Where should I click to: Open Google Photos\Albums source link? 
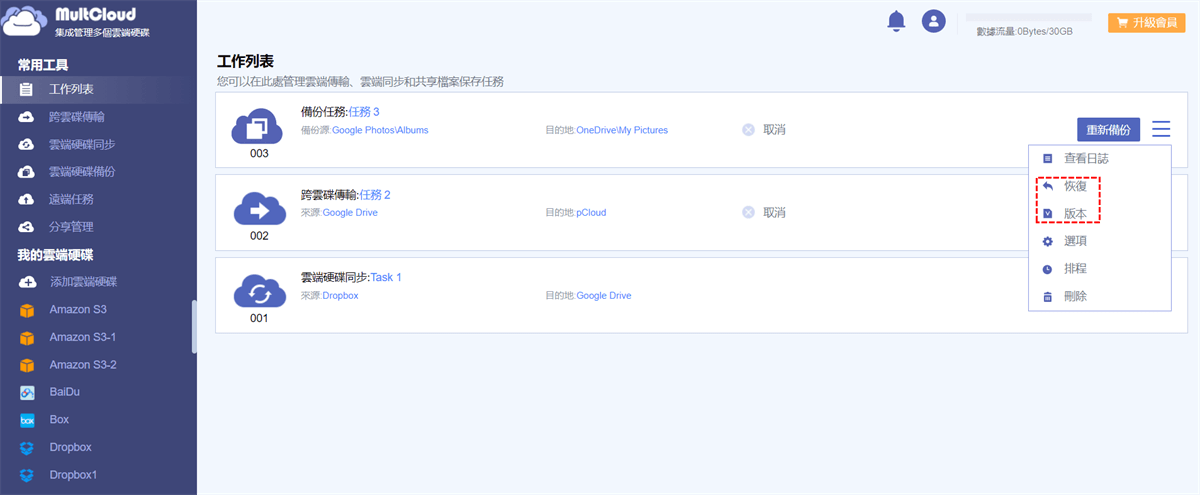(x=380, y=130)
